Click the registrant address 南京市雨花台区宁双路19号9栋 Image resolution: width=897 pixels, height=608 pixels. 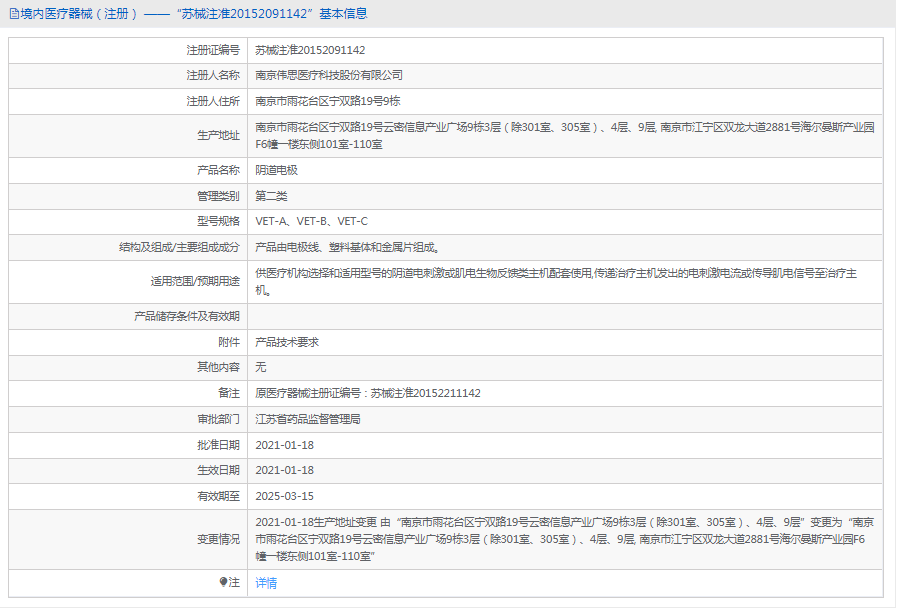point(328,101)
